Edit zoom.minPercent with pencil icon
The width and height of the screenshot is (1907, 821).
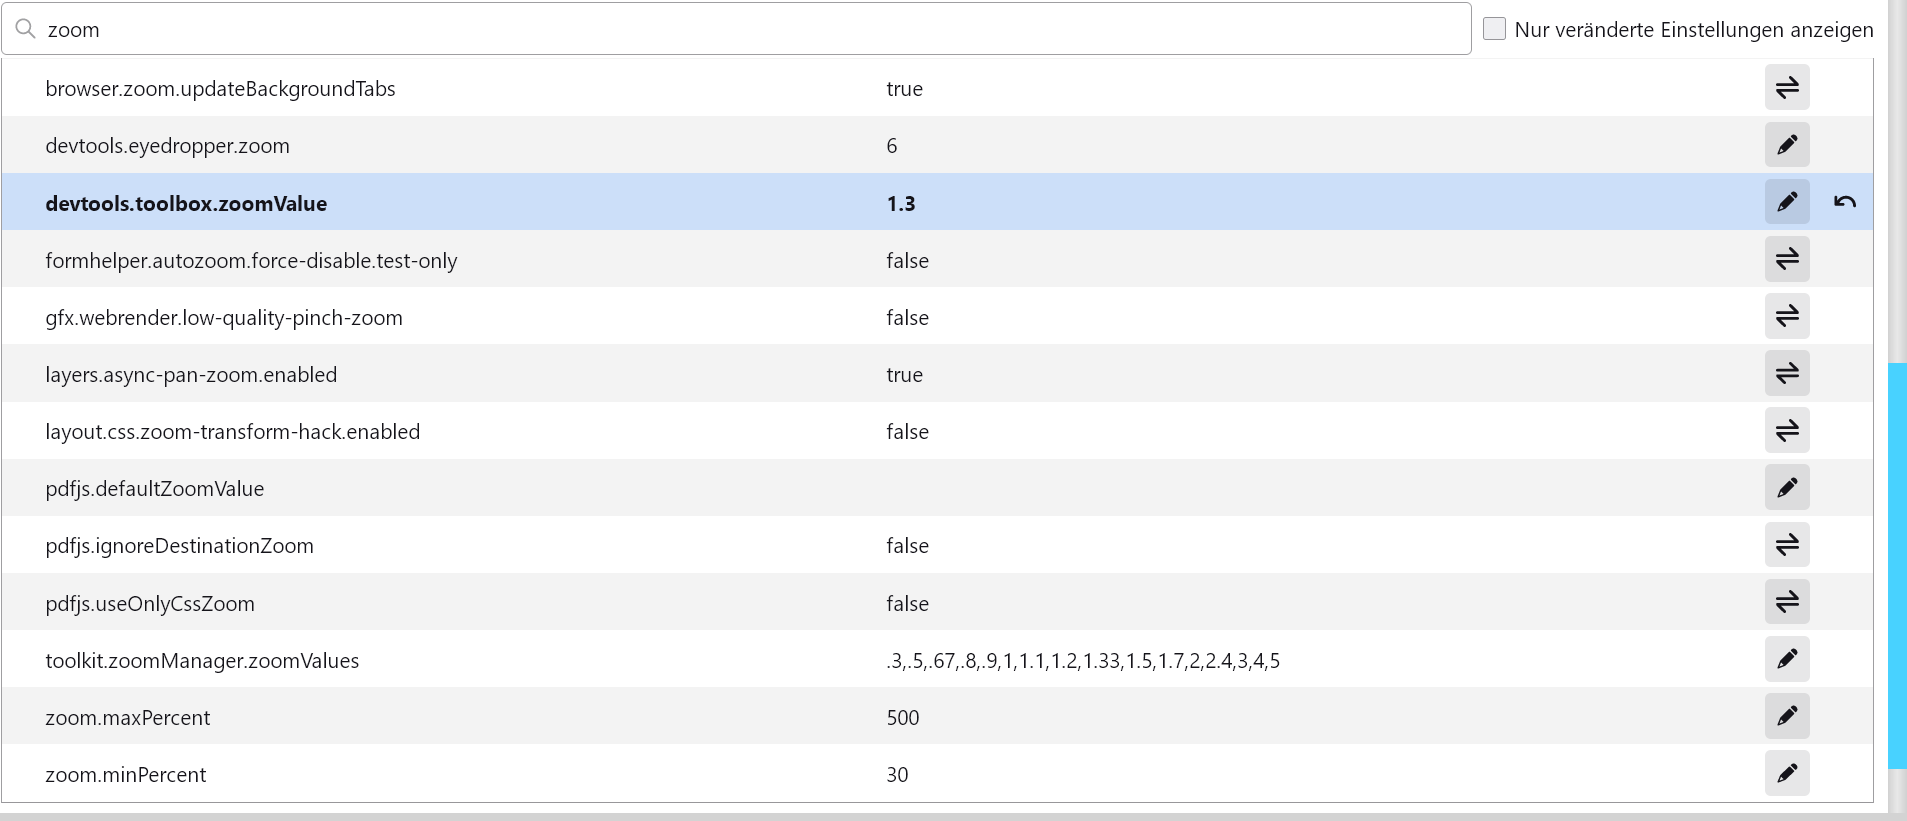(x=1787, y=774)
